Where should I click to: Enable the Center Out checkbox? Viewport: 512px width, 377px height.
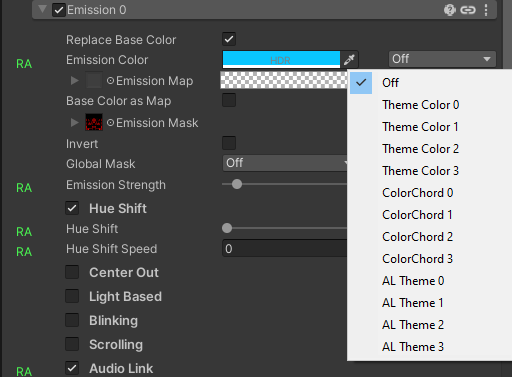pos(72,272)
